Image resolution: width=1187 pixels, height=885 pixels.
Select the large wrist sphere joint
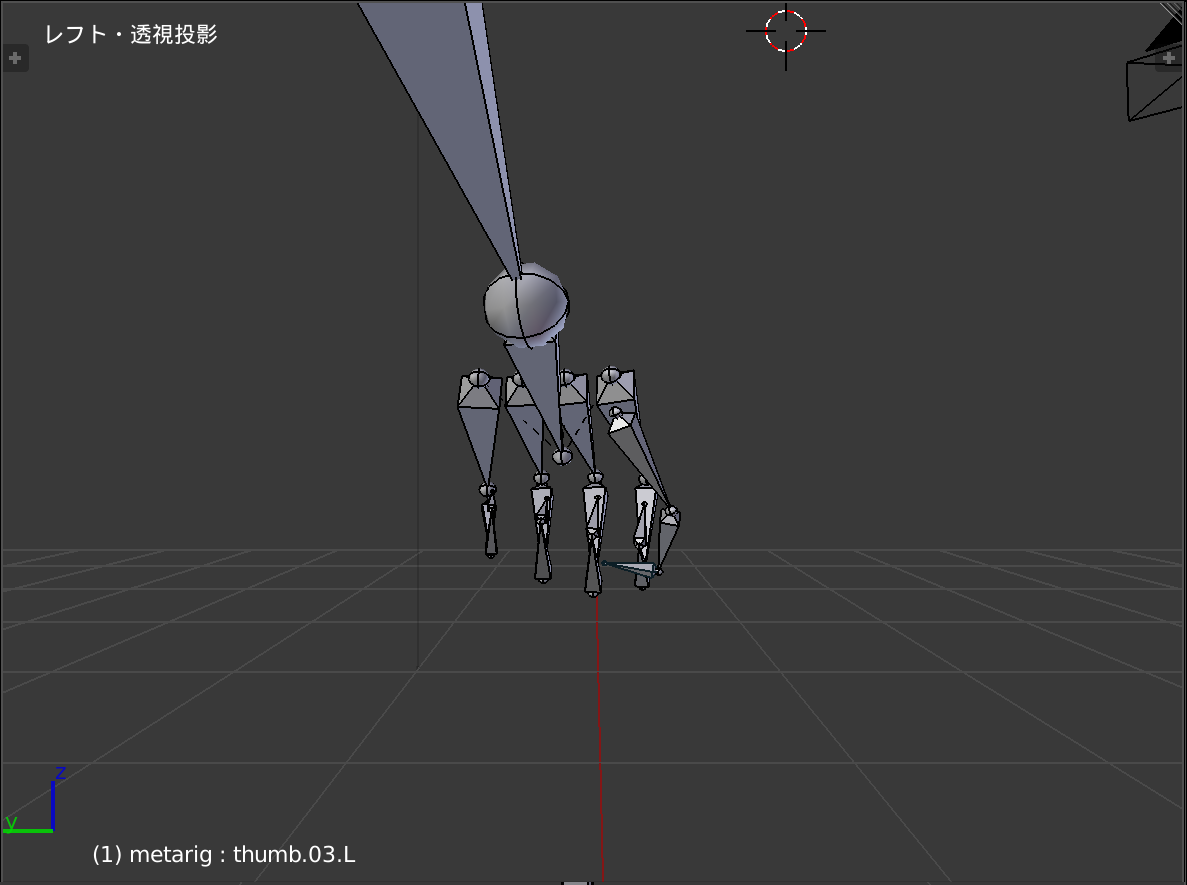pos(526,305)
